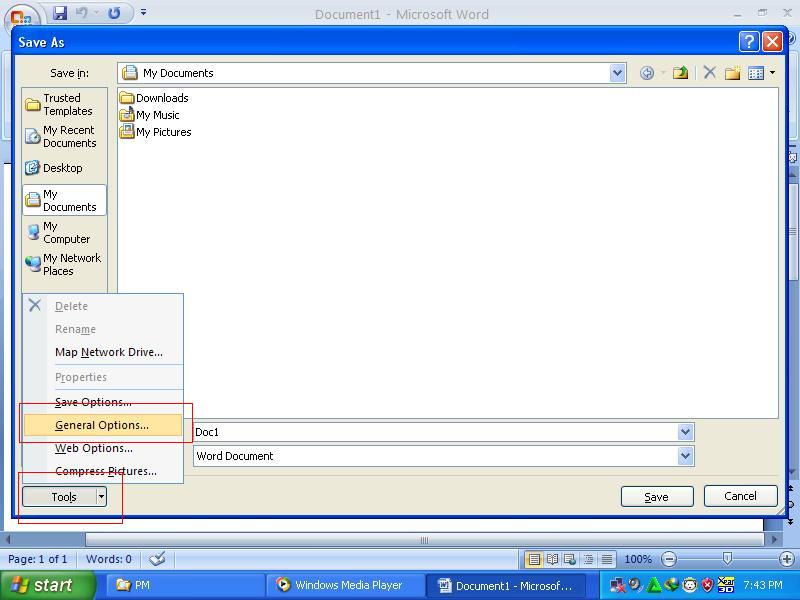The width and height of the screenshot is (800, 600).
Task: Open My Recent Documents place
Action: (64, 137)
